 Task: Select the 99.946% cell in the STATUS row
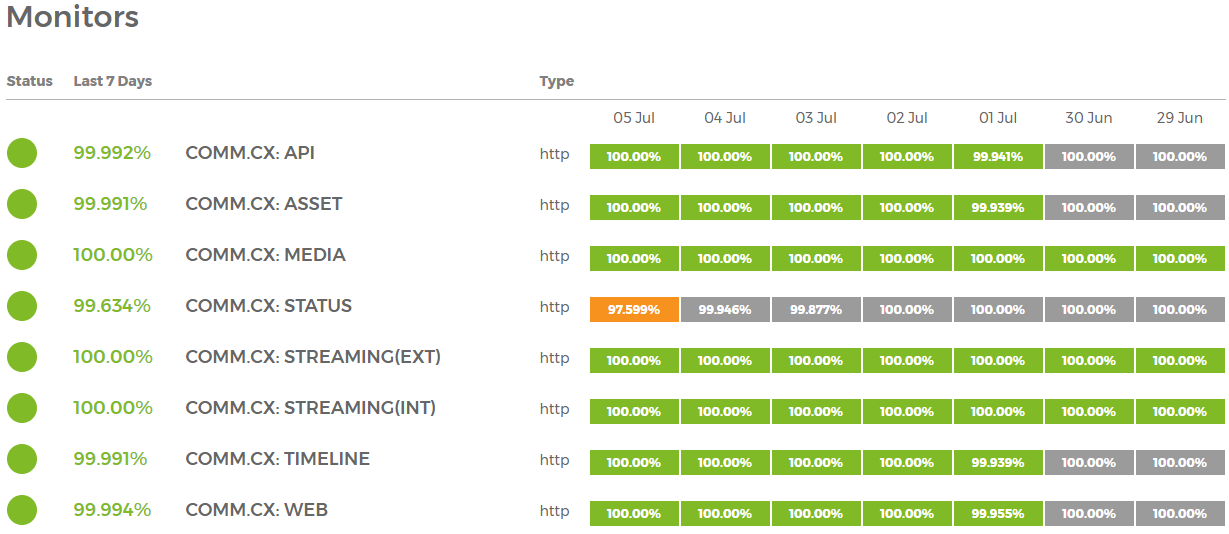(725, 310)
